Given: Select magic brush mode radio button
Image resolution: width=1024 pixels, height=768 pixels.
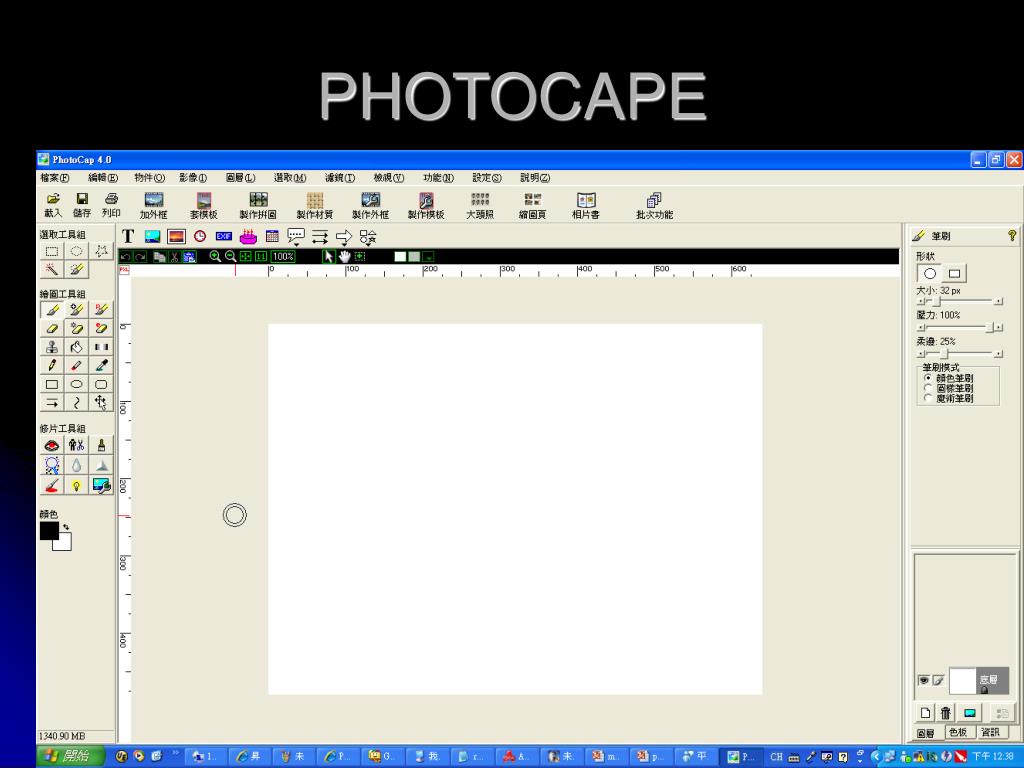Looking at the screenshot, I should tap(928, 398).
